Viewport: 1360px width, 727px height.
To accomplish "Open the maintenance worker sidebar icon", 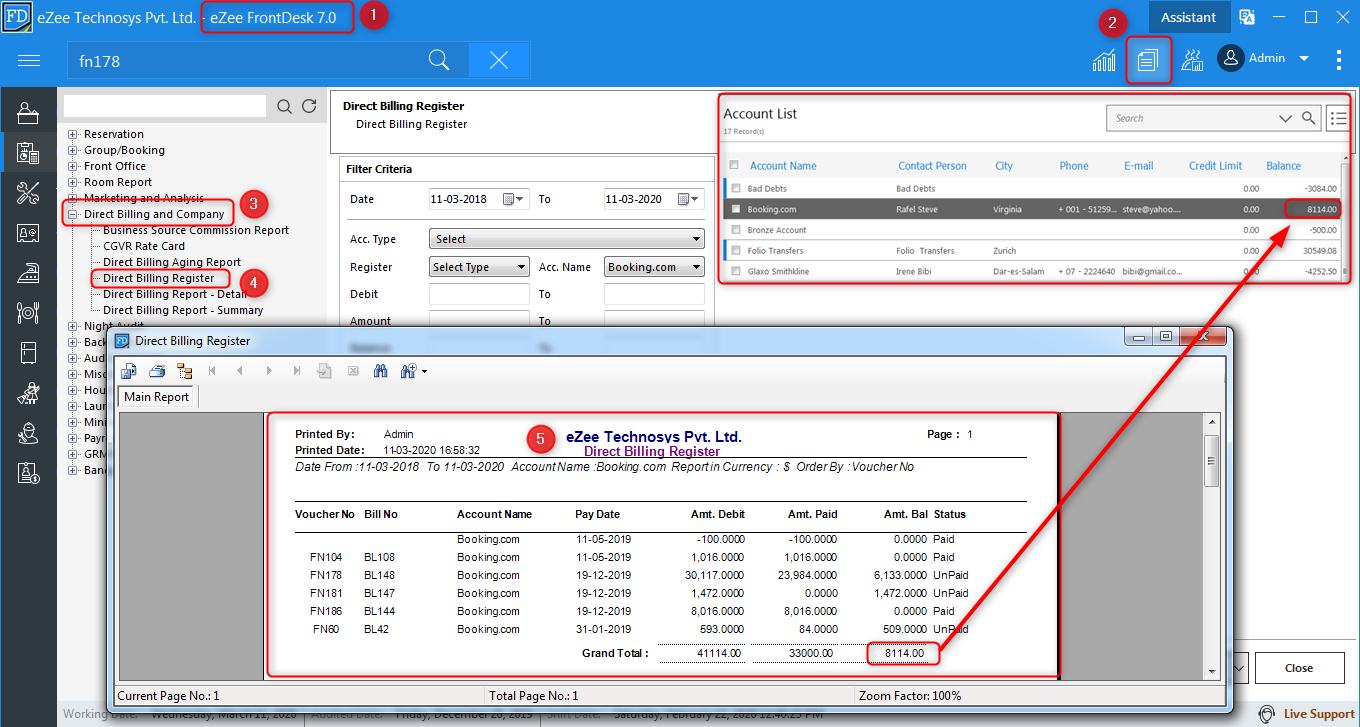I will [28, 433].
